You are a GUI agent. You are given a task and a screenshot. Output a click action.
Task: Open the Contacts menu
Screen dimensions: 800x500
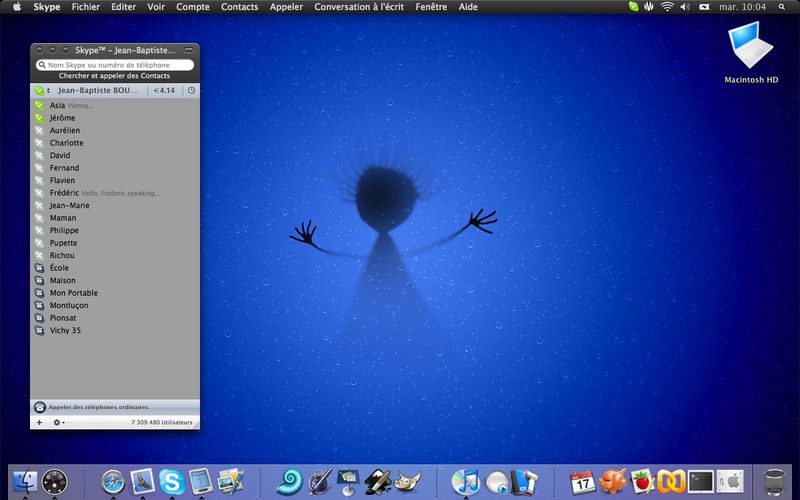tap(239, 7)
